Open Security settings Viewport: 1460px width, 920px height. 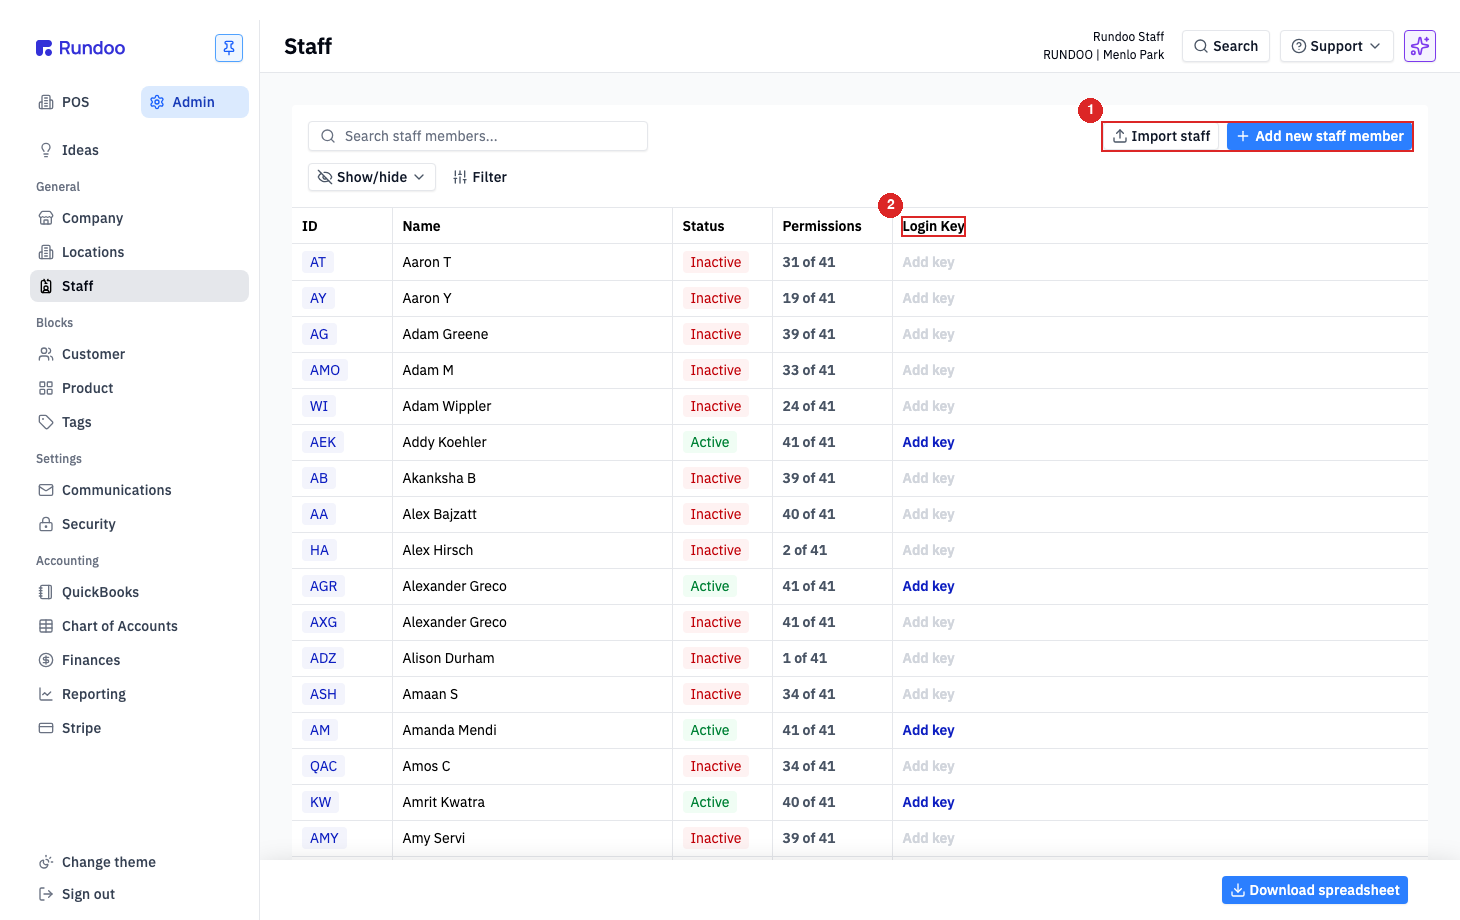click(88, 524)
